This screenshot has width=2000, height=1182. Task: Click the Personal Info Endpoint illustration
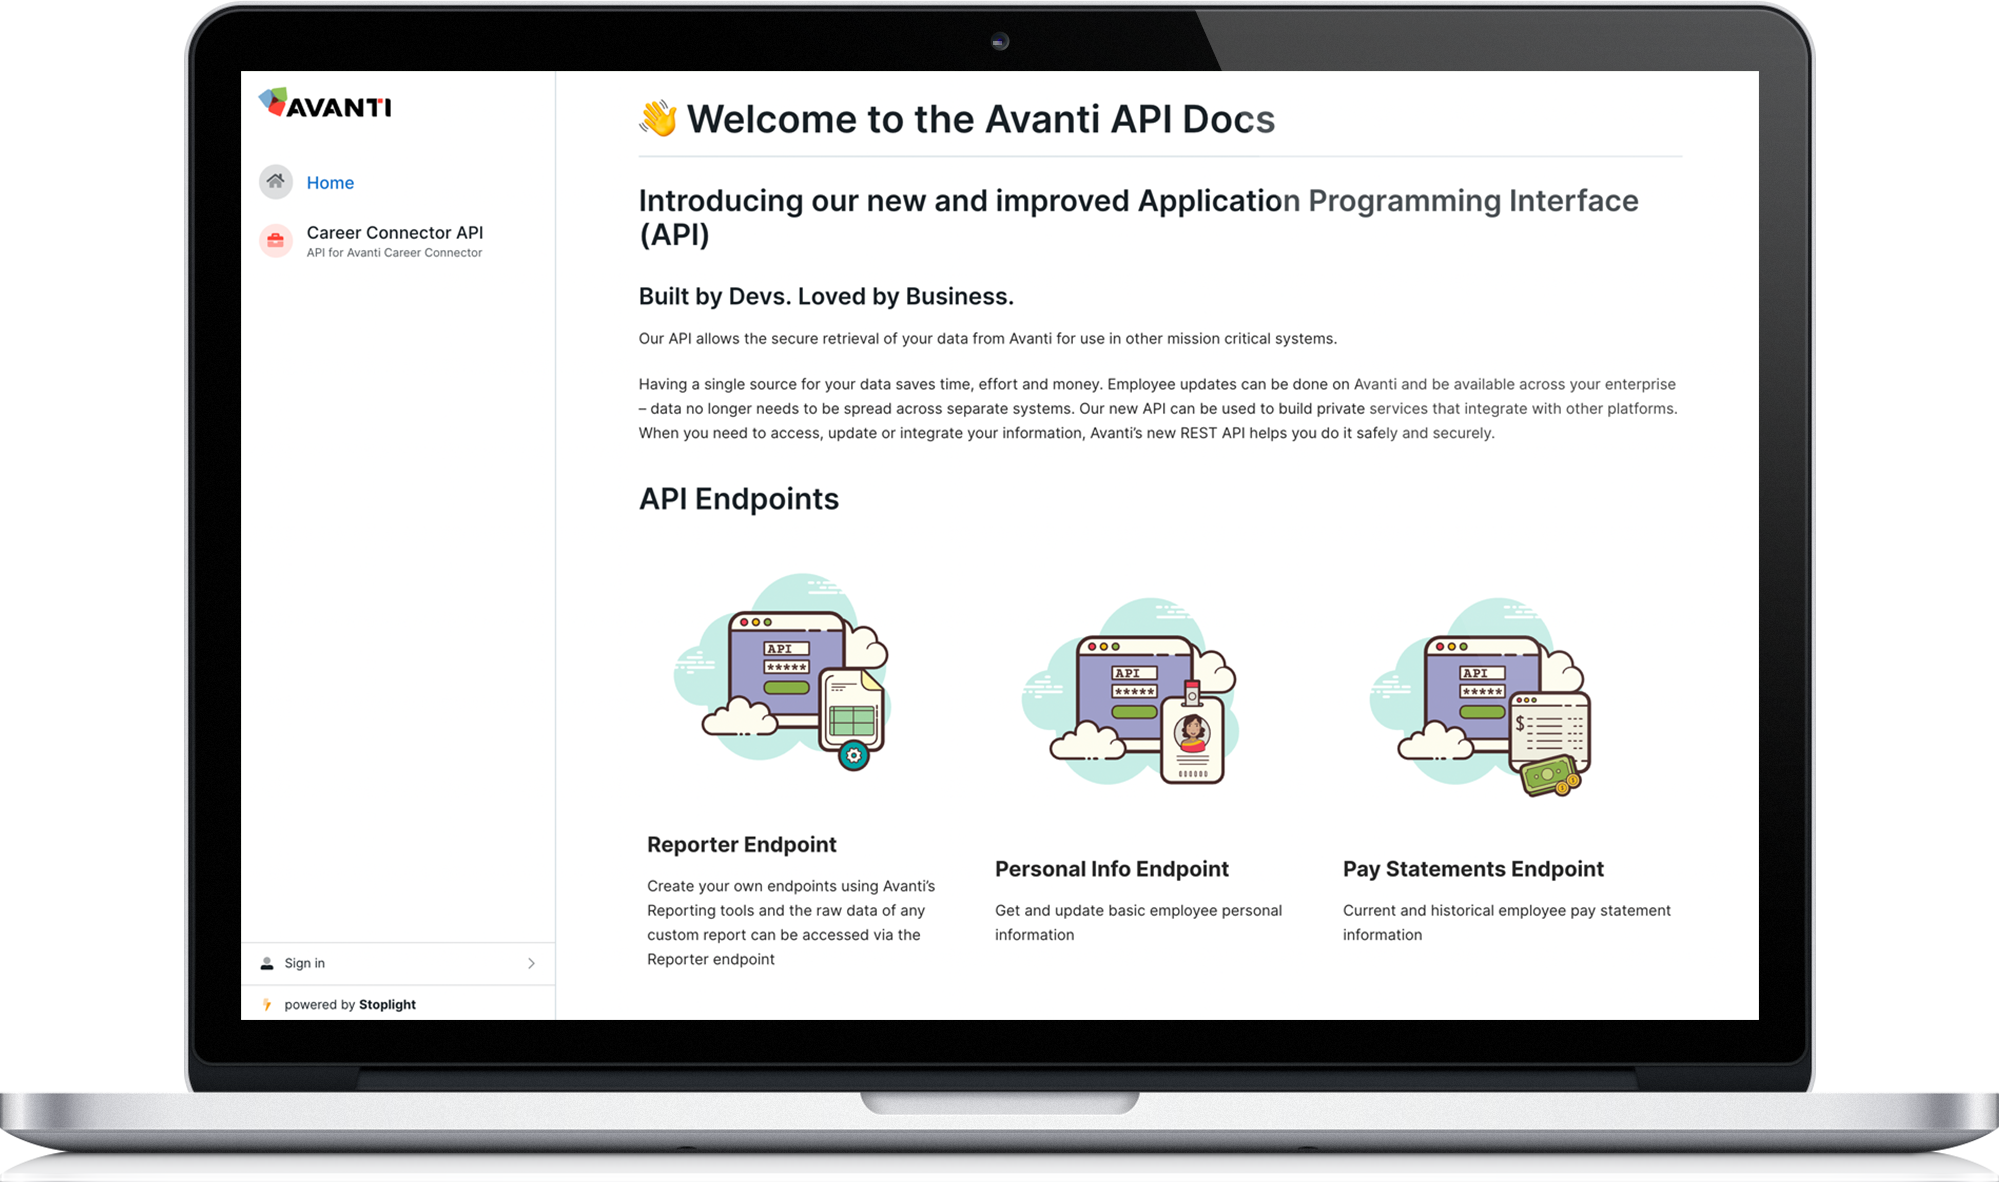coord(1130,691)
